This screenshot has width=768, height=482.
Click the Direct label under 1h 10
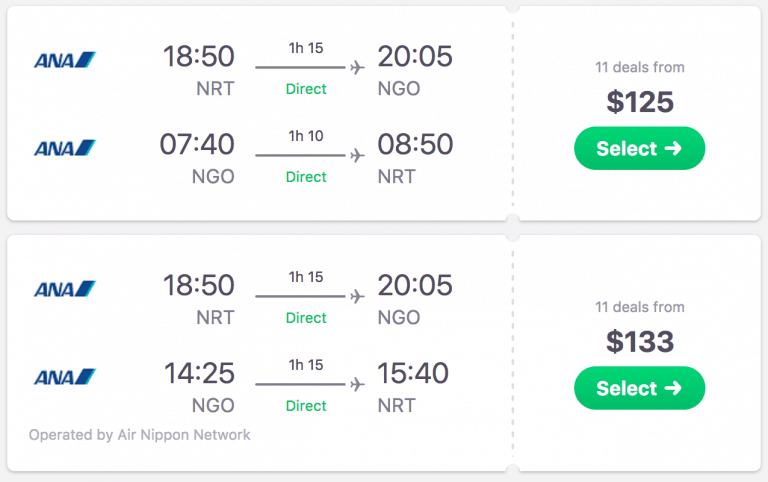(x=306, y=177)
